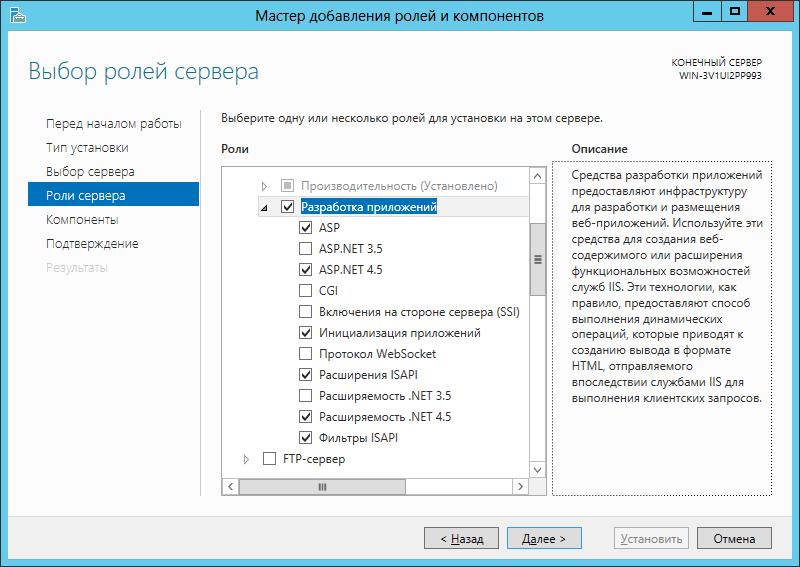Open Подтверждение step

point(92,243)
